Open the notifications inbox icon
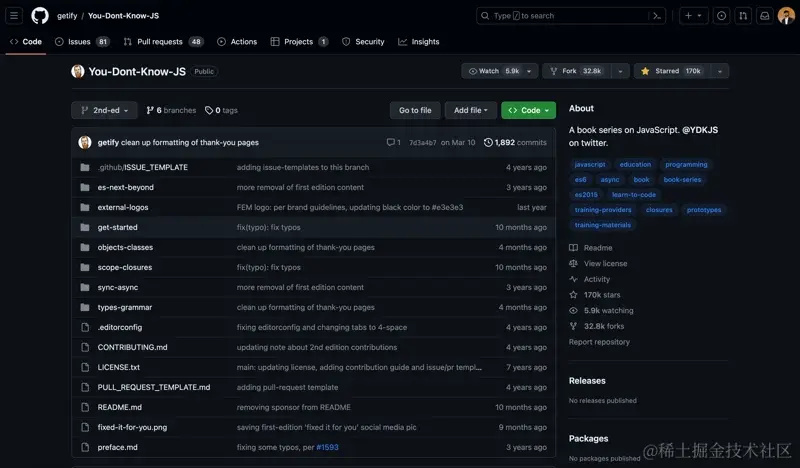800x468 pixels. [x=764, y=16]
